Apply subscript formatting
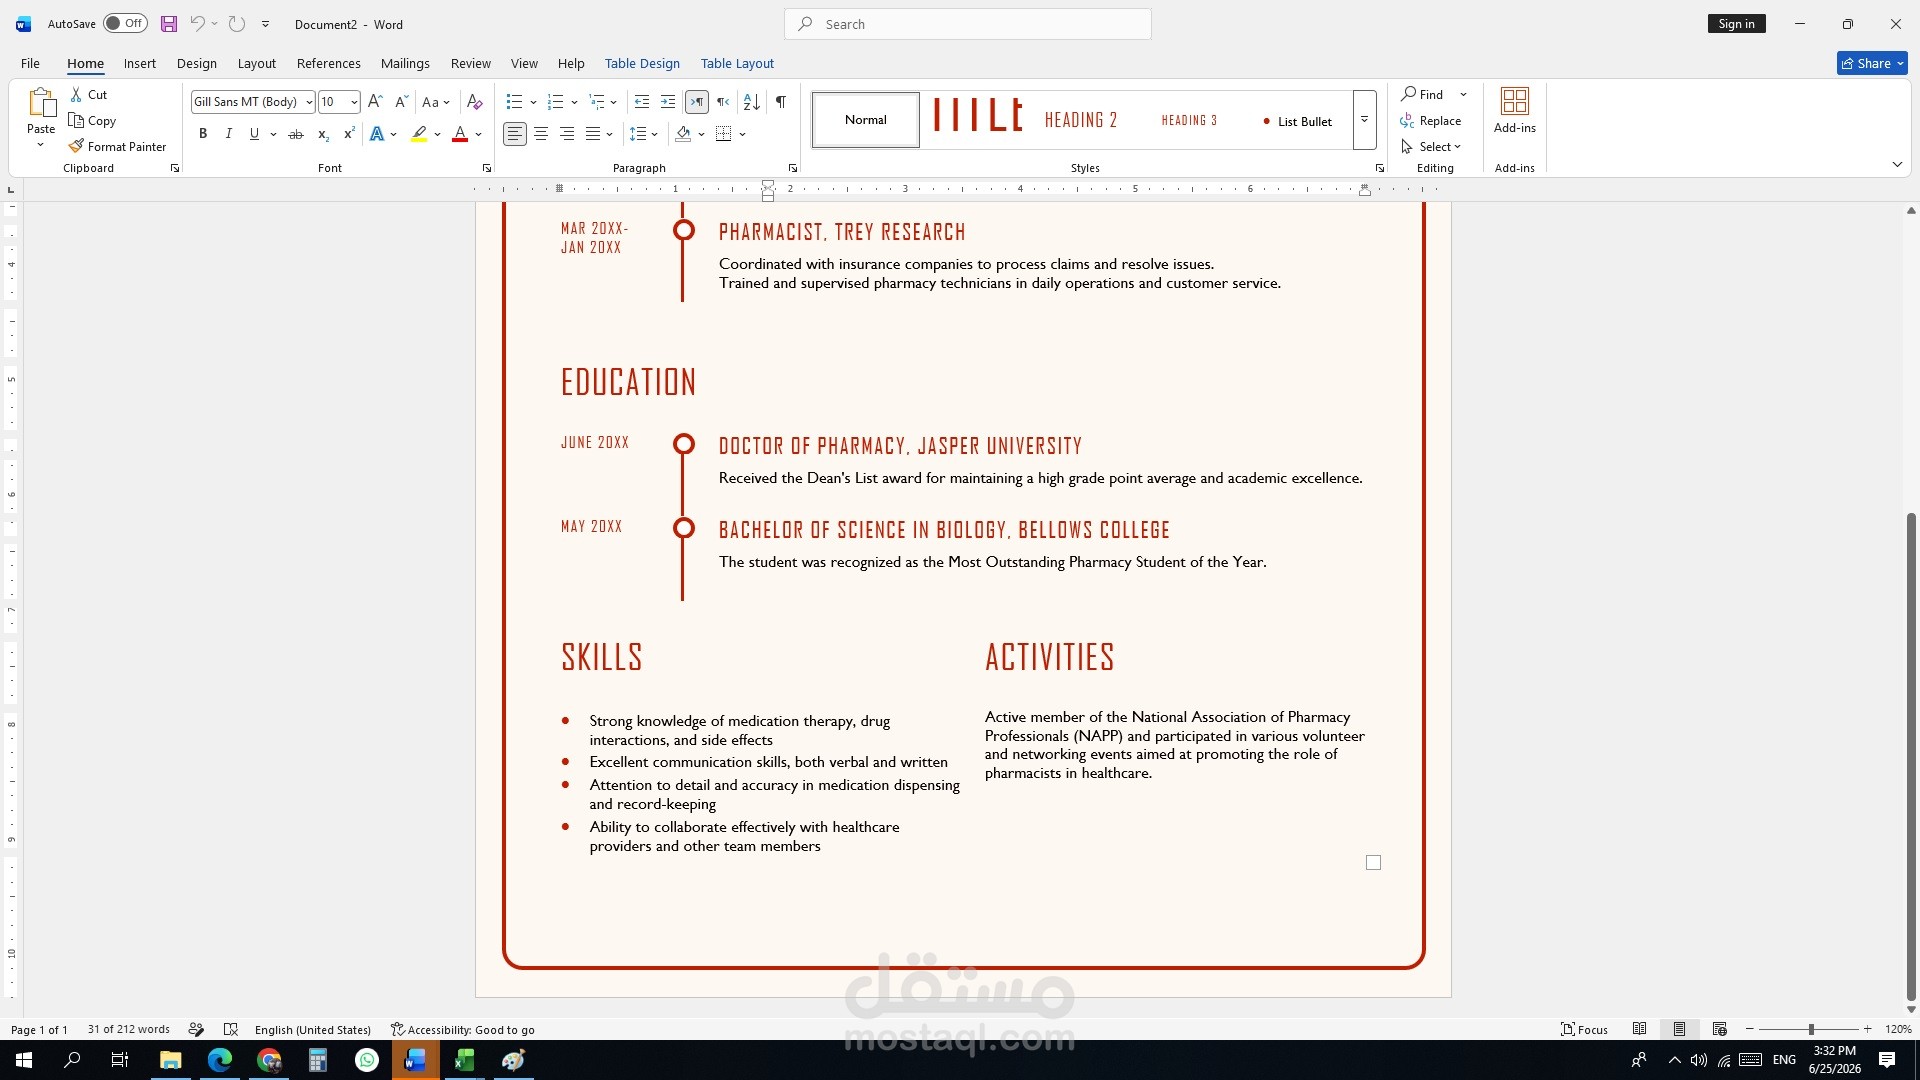Screen dimensions: 1920x1080 pos(323,134)
